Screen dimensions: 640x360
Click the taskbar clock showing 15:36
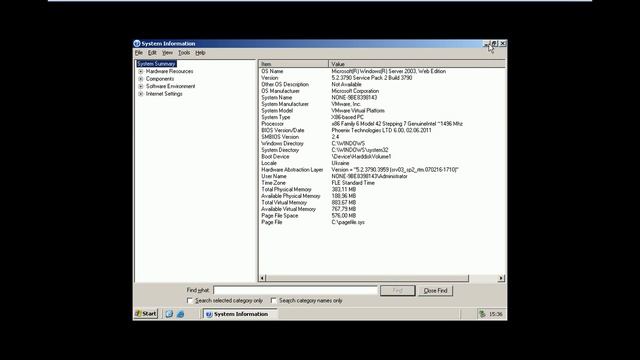coord(496,314)
